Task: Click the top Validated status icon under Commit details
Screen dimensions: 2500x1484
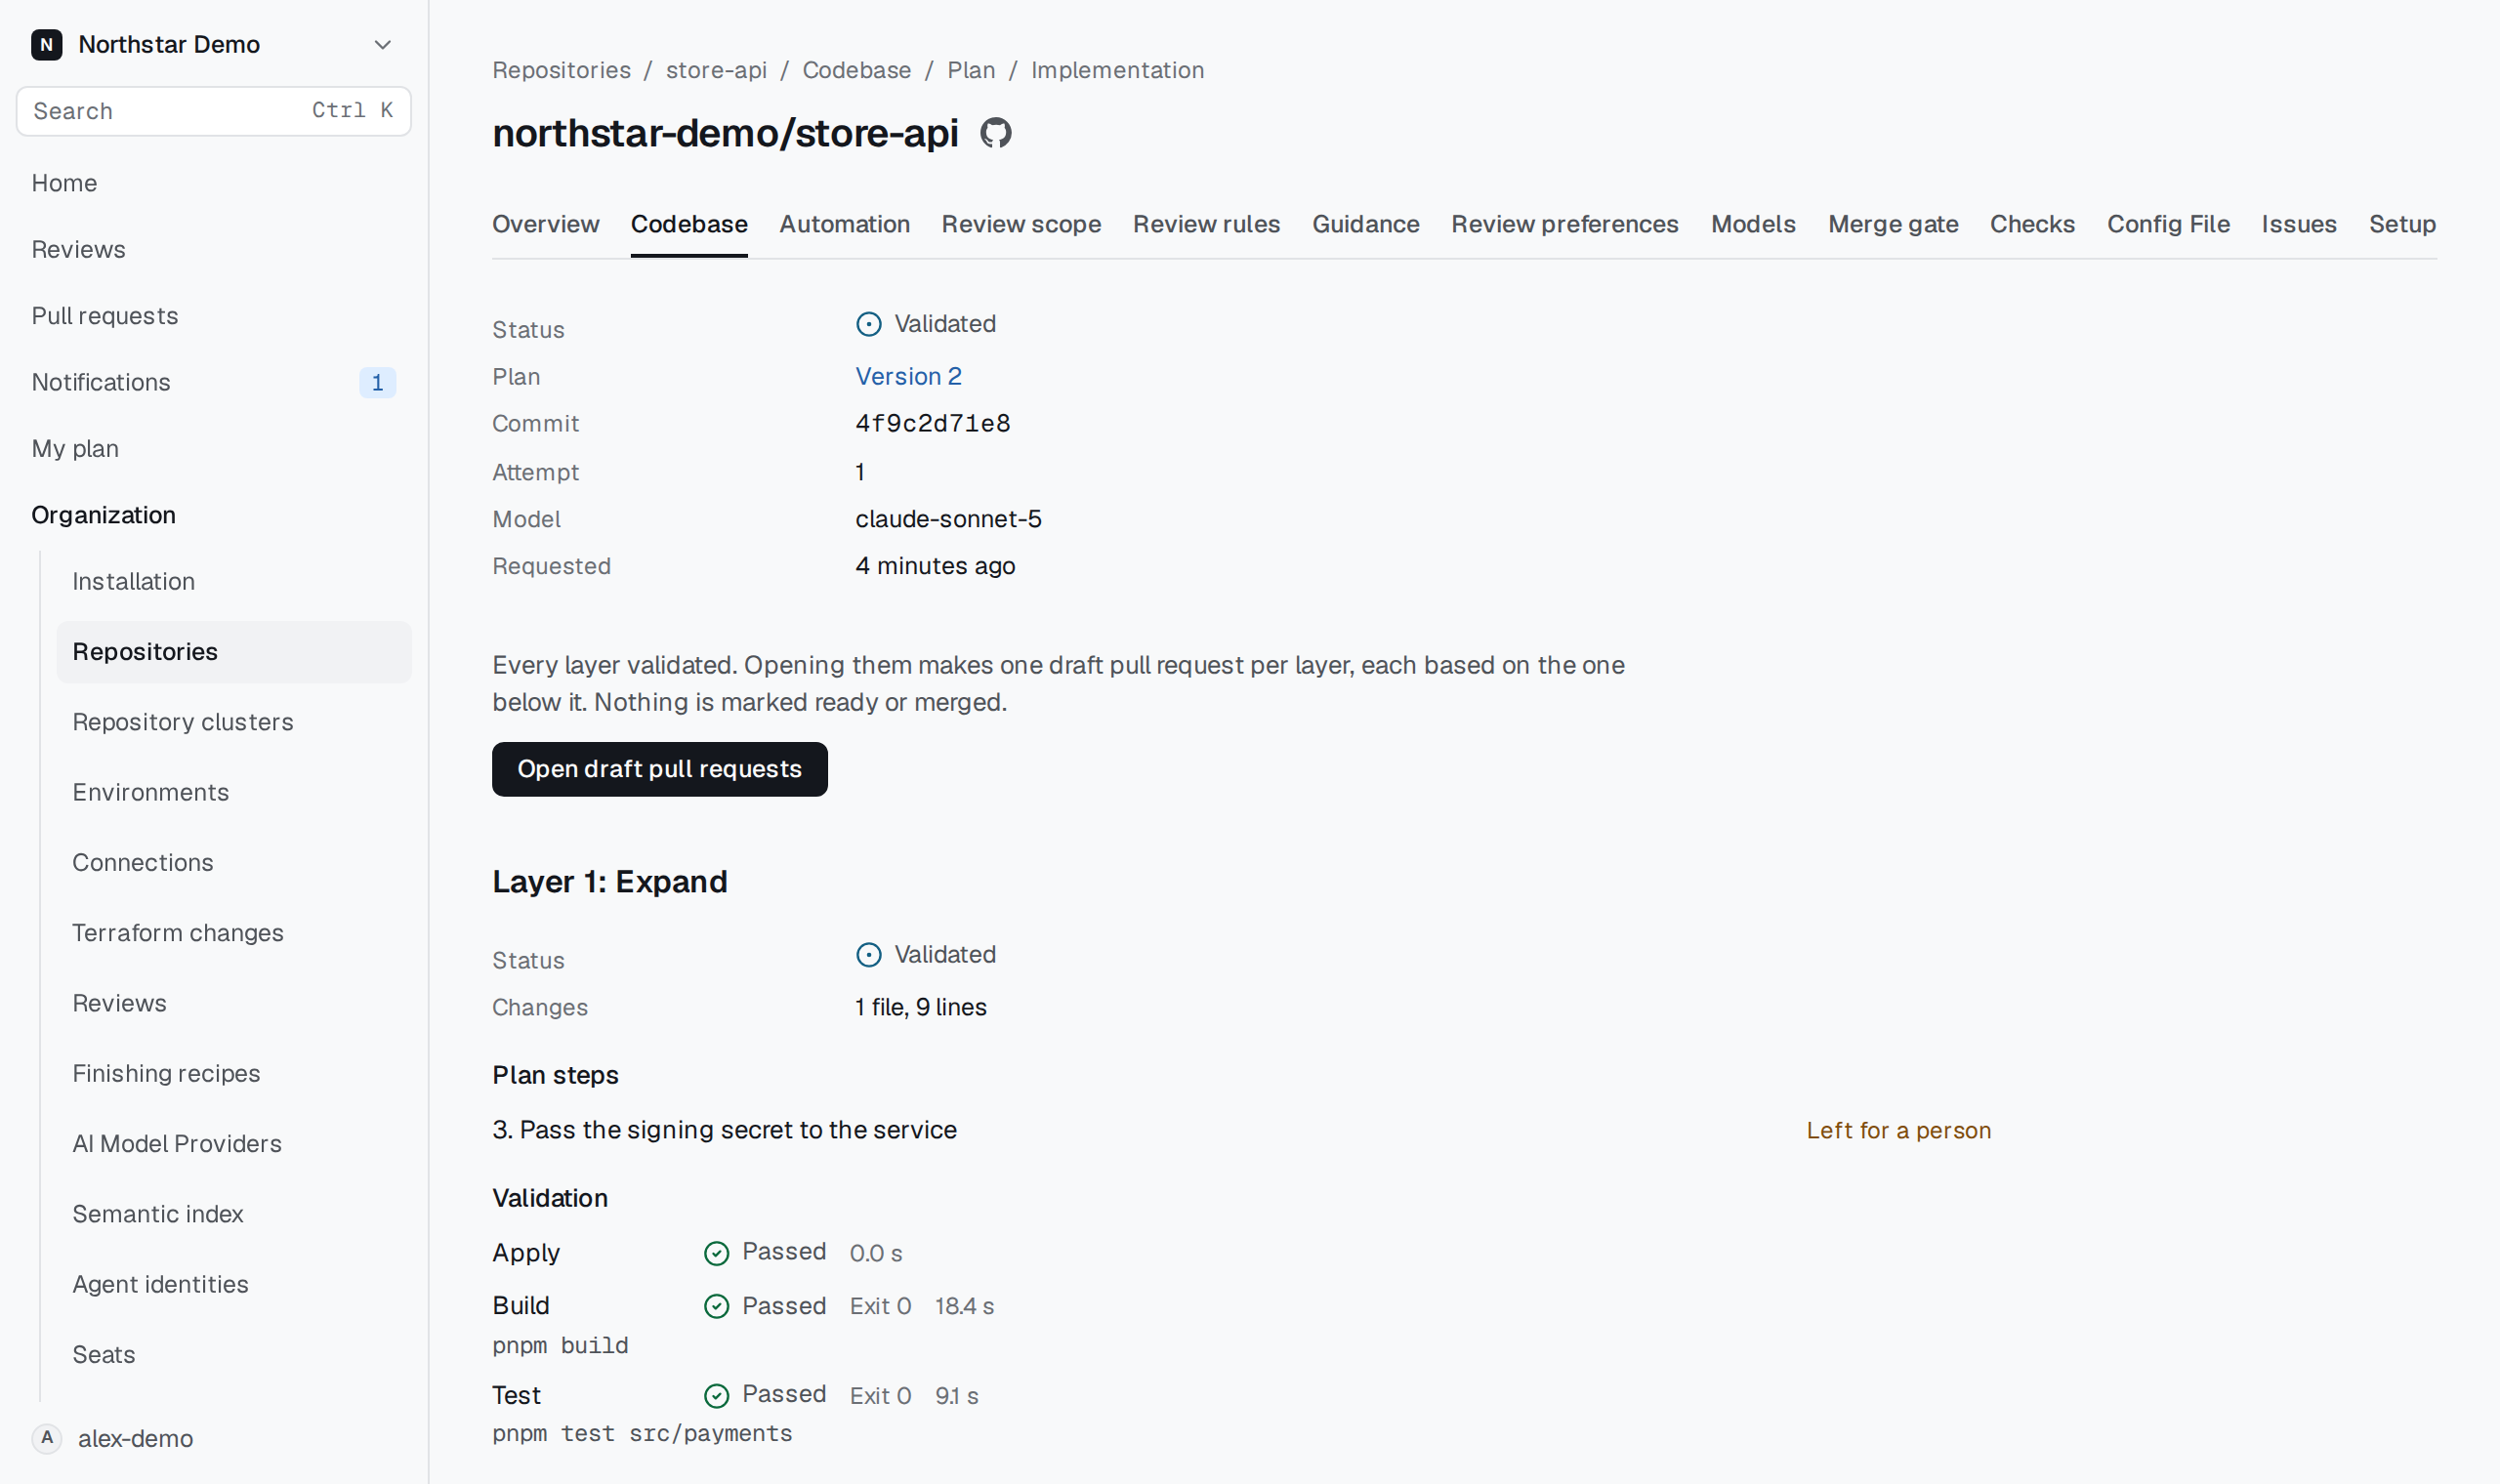Action: [869, 324]
